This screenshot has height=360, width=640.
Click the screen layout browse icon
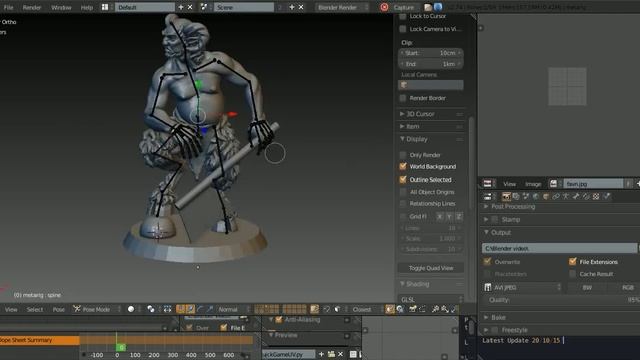pos(105,7)
